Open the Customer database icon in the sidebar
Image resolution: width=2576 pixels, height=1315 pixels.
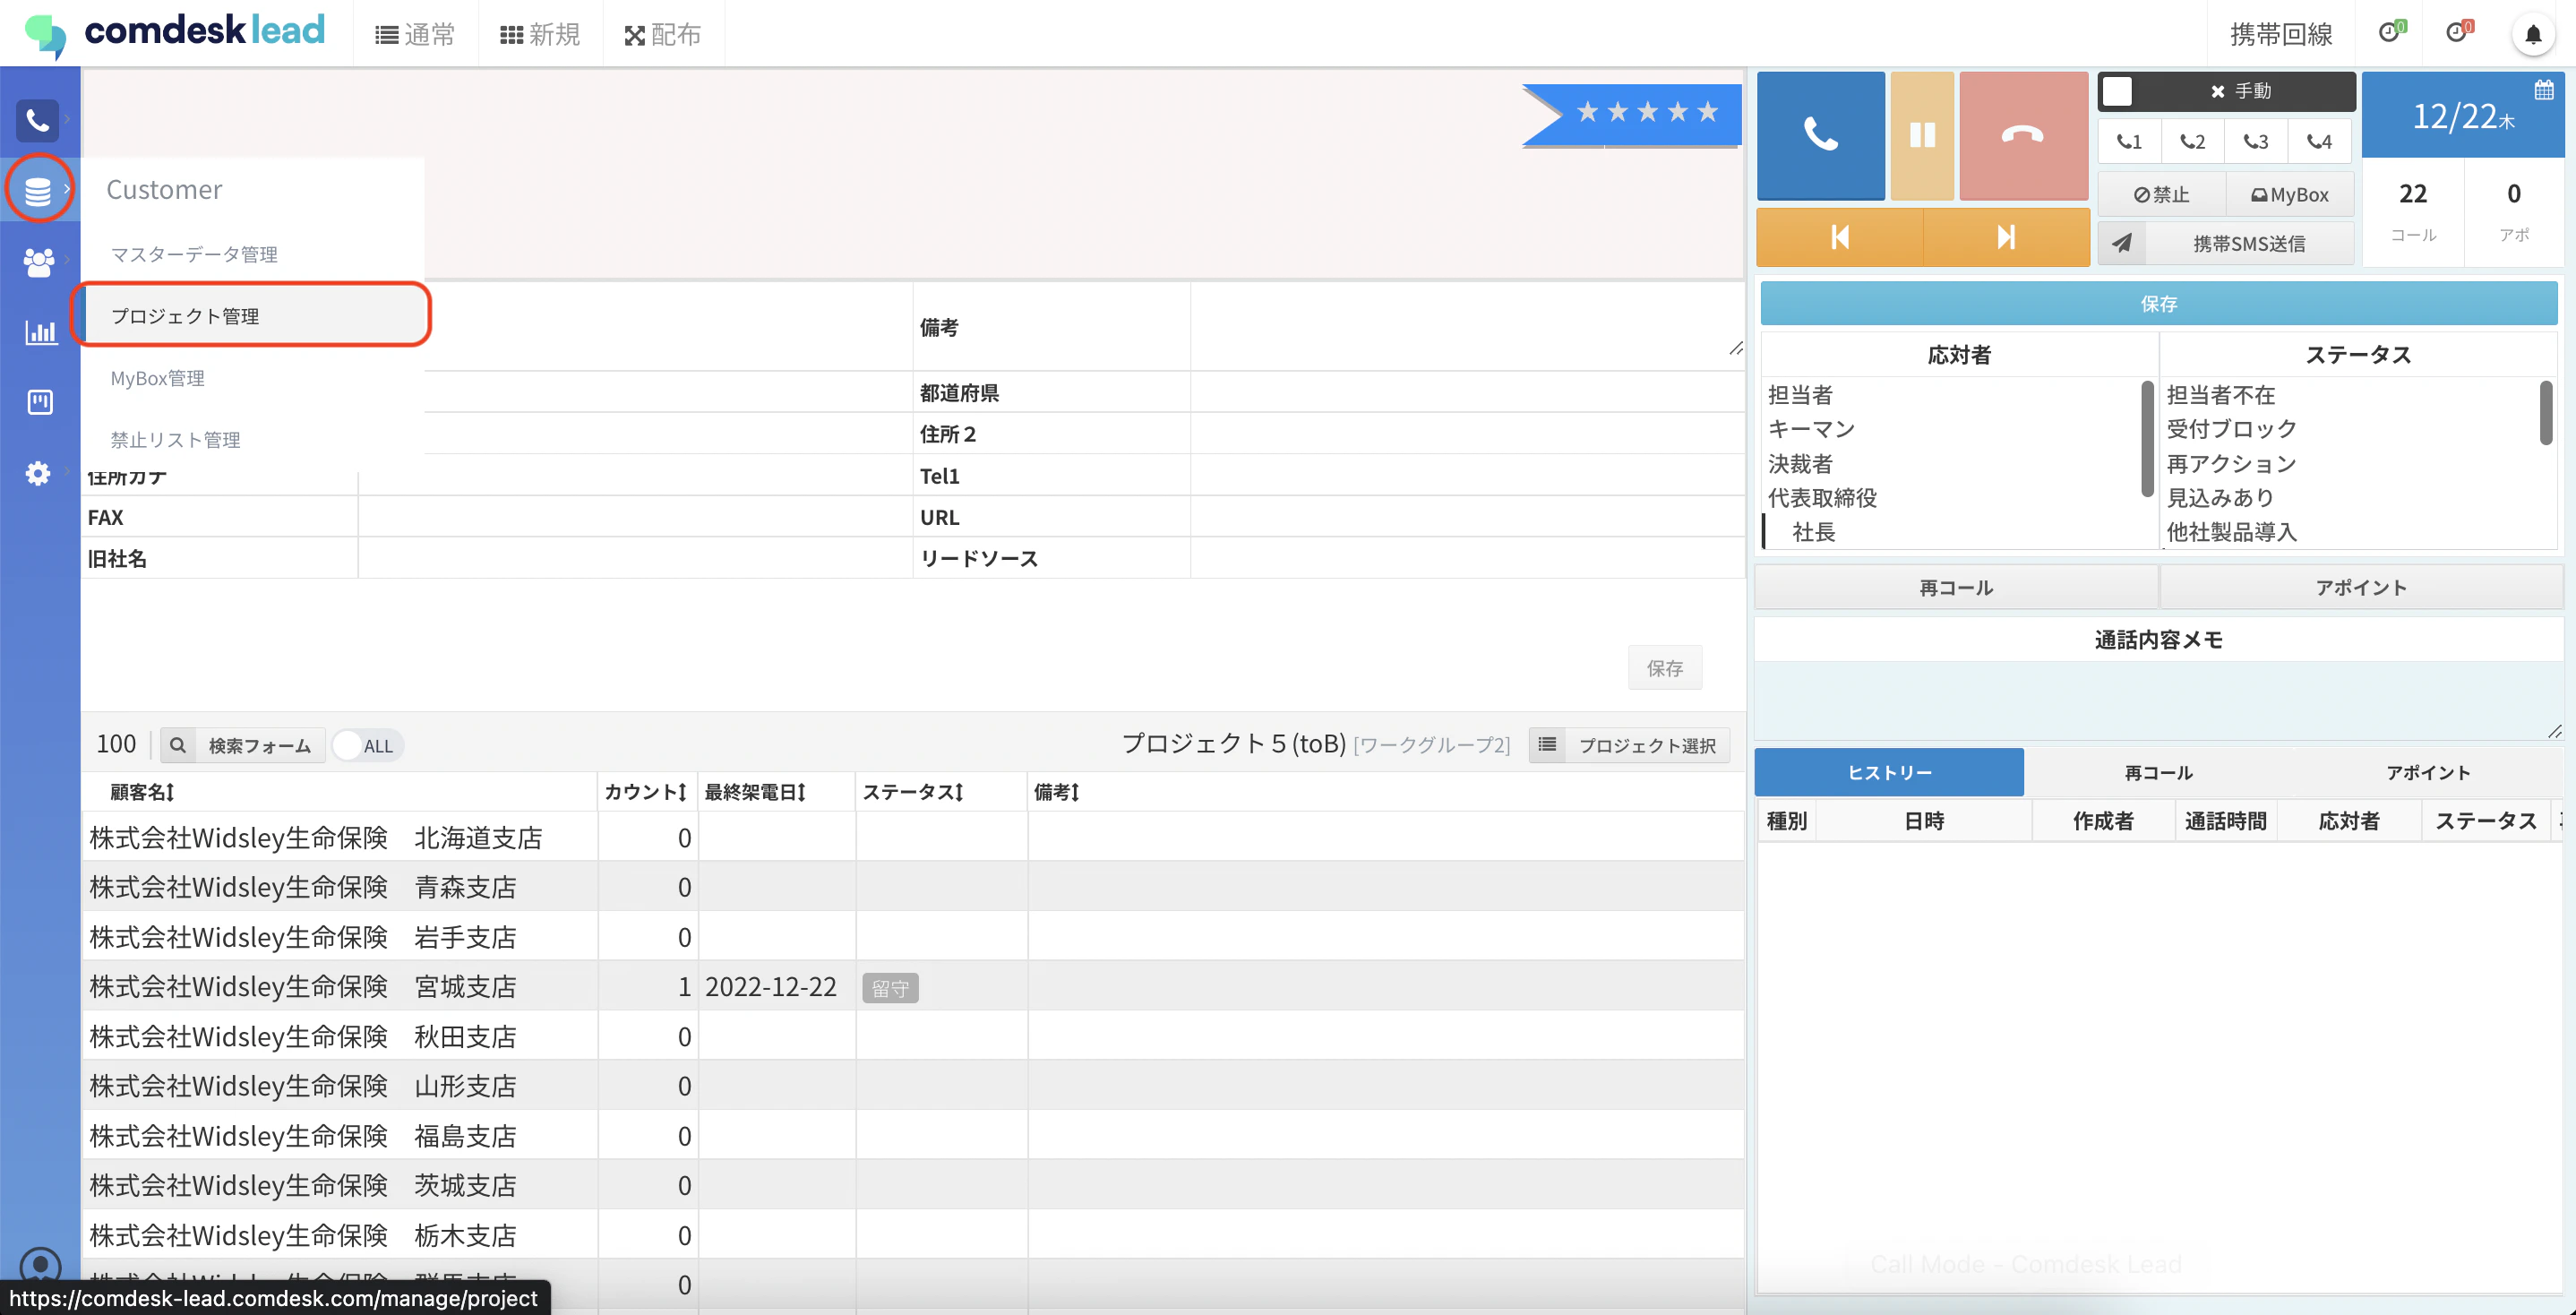(38, 190)
